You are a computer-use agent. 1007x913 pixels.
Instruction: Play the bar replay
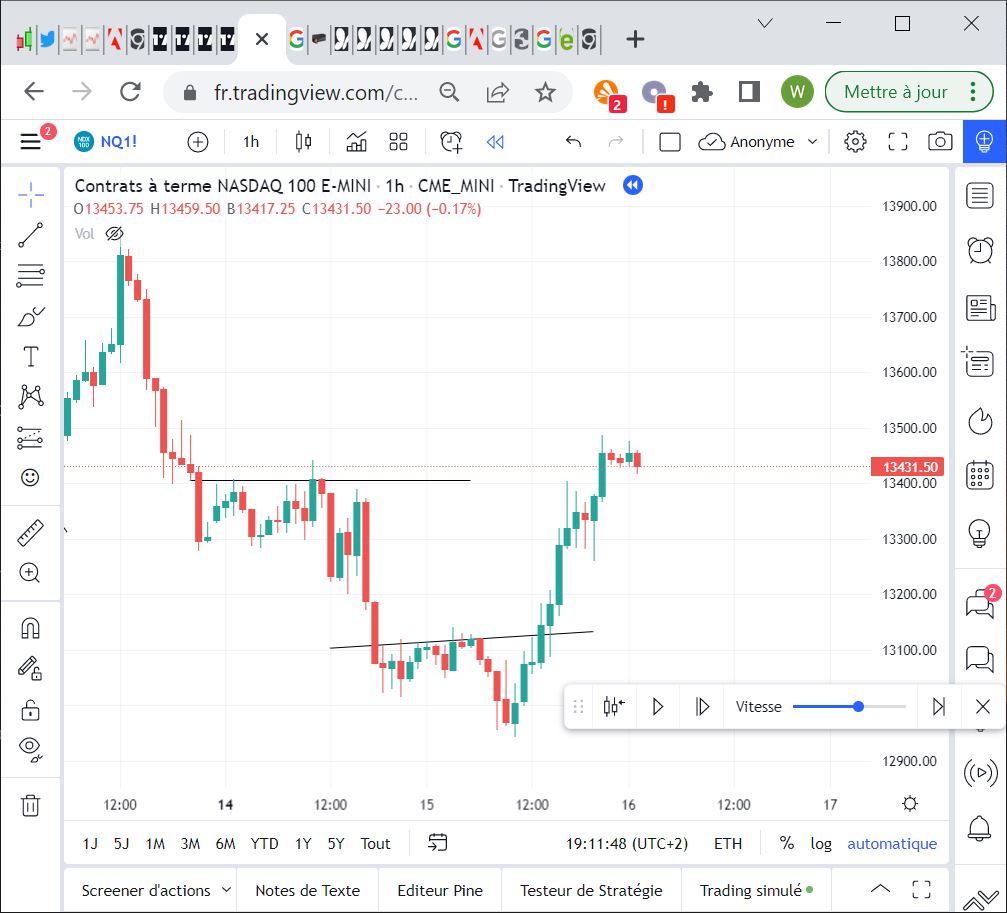[658, 707]
